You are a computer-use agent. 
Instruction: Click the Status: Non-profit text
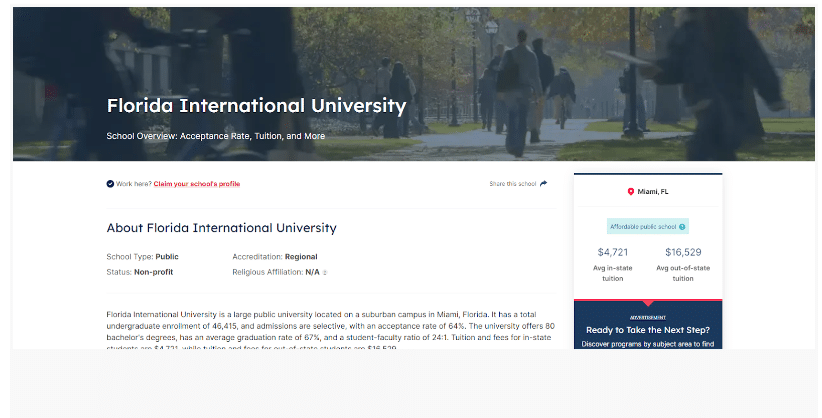point(139,272)
